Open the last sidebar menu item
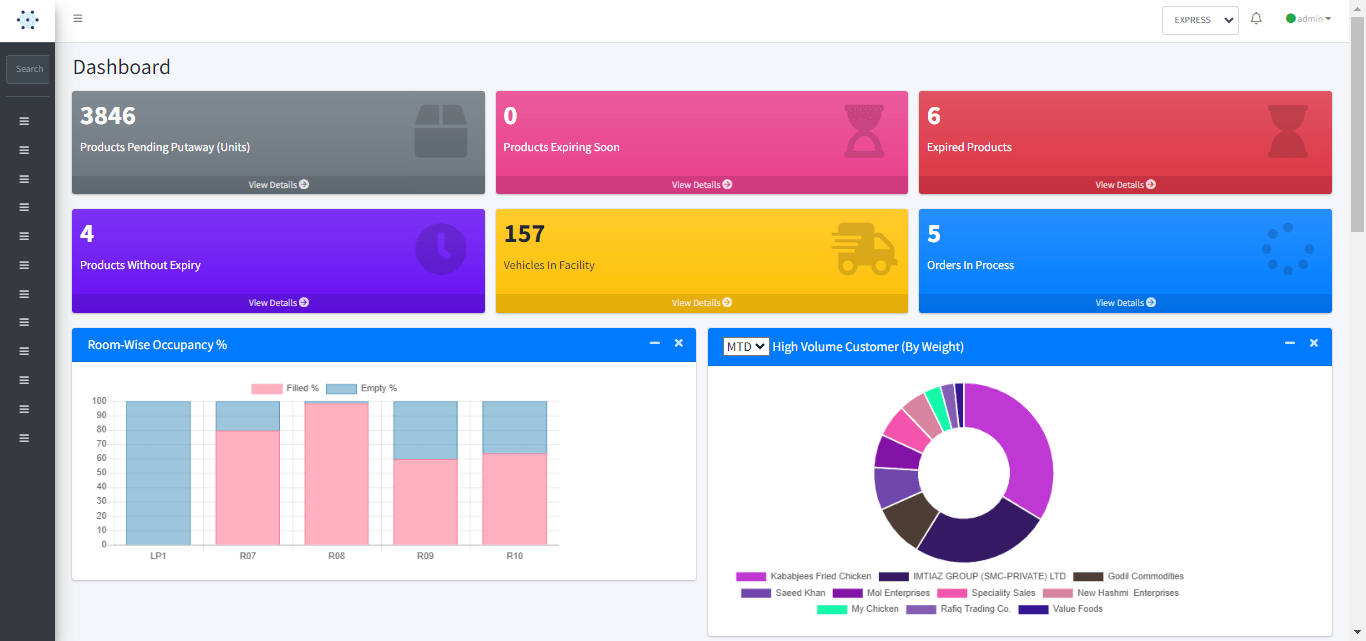Image resolution: width=1366 pixels, height=641 pixels. (24, 438)
